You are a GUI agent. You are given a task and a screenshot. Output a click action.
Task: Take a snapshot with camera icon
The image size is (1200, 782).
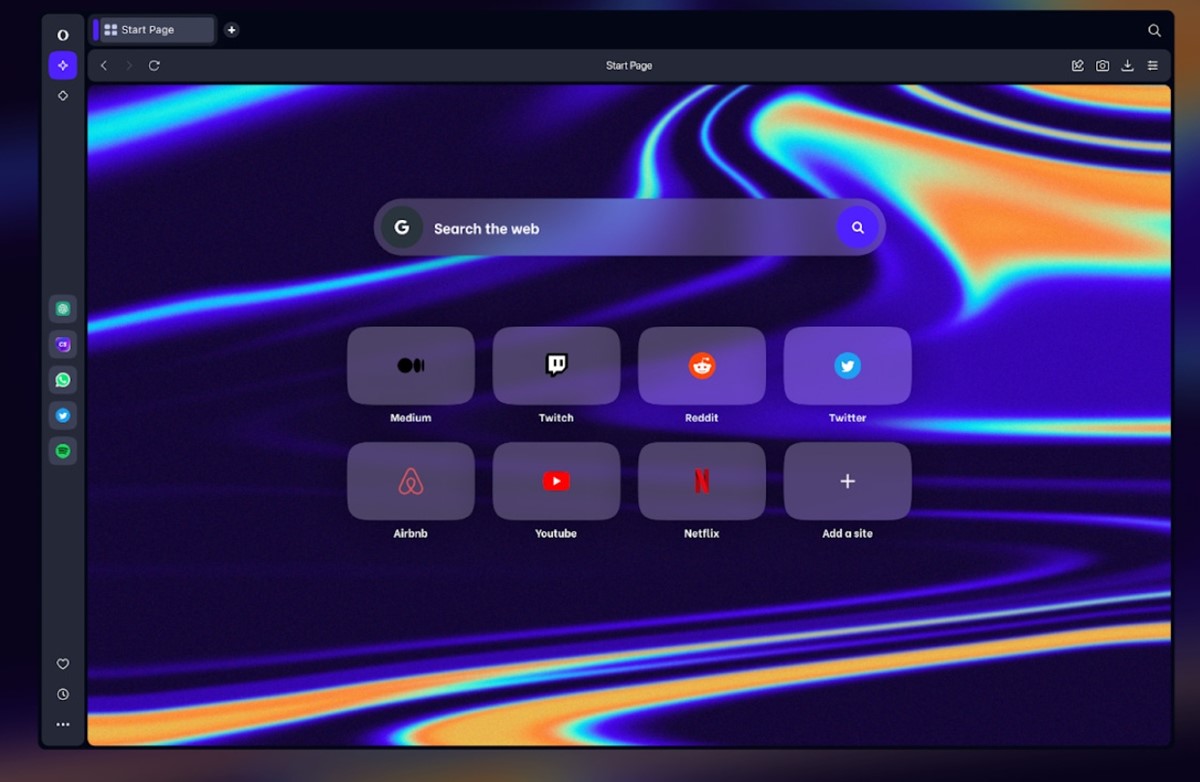[1102, 66]
